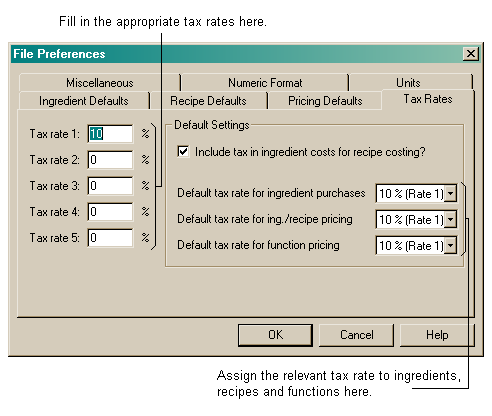This screenshot has height=416, width=492.
Task: Click the 'Default tax rate for function pricing' label
Action: coord(258,245)
